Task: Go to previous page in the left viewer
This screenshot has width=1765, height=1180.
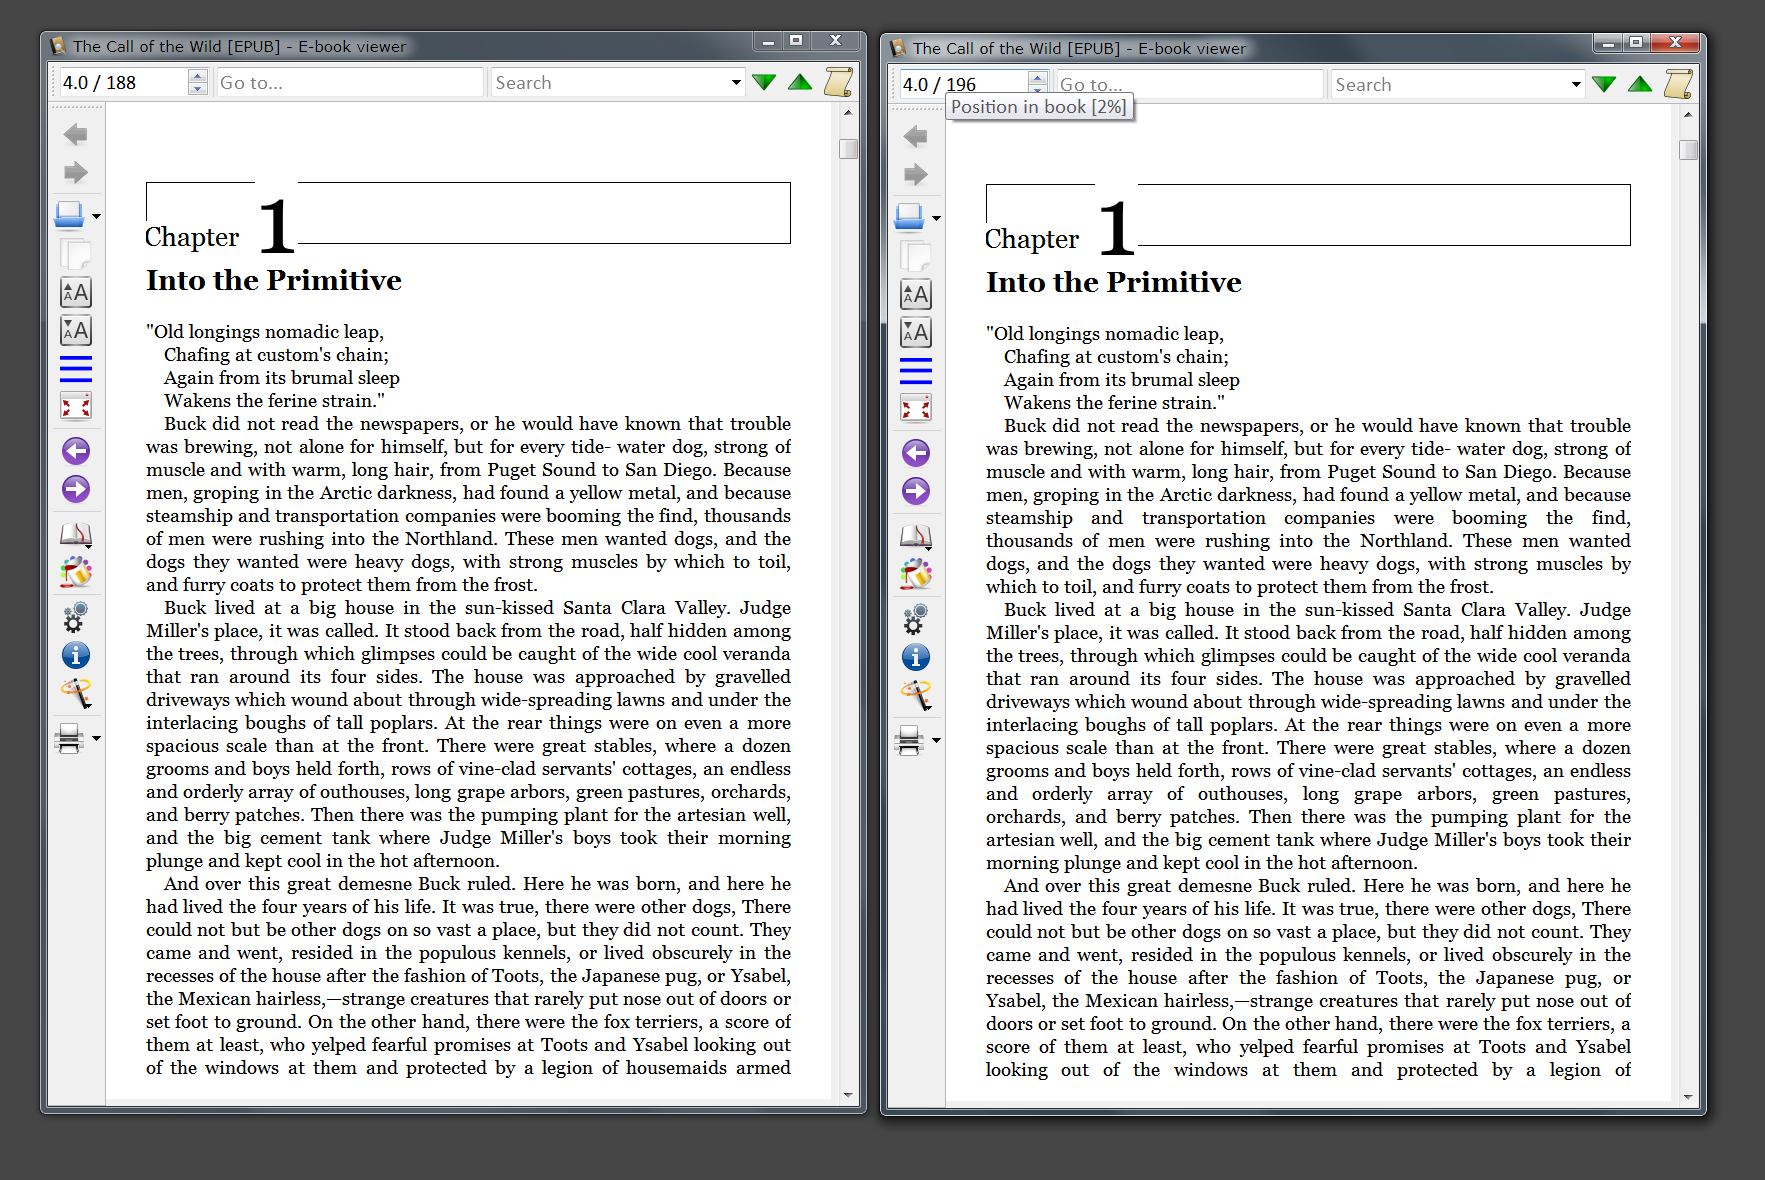Action: point(76,451)
